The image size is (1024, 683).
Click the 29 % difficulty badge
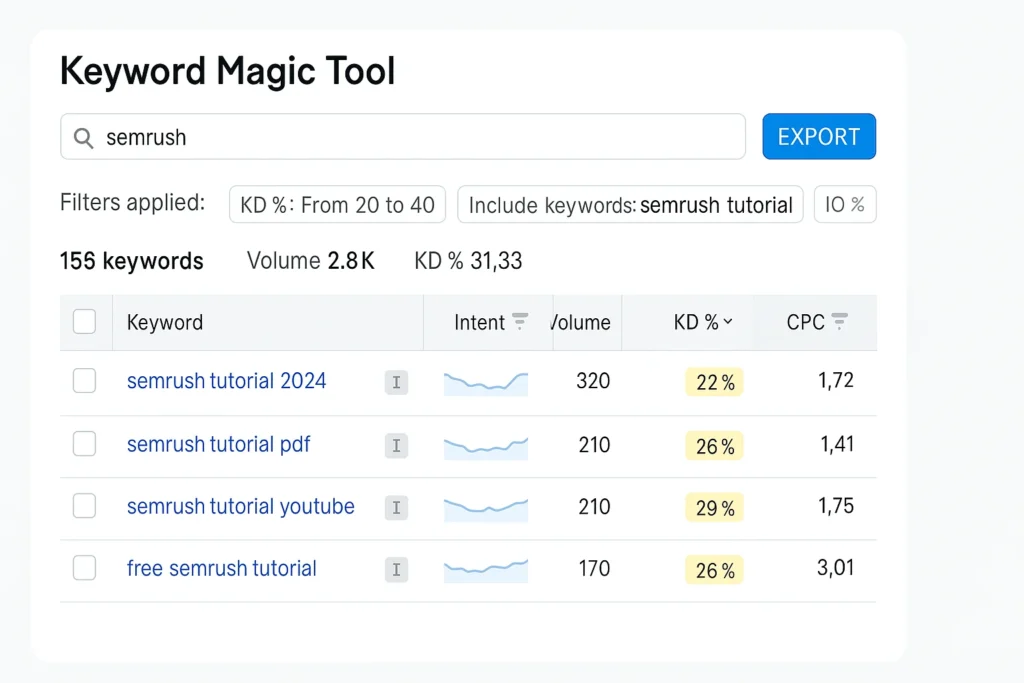pos(714,507)
